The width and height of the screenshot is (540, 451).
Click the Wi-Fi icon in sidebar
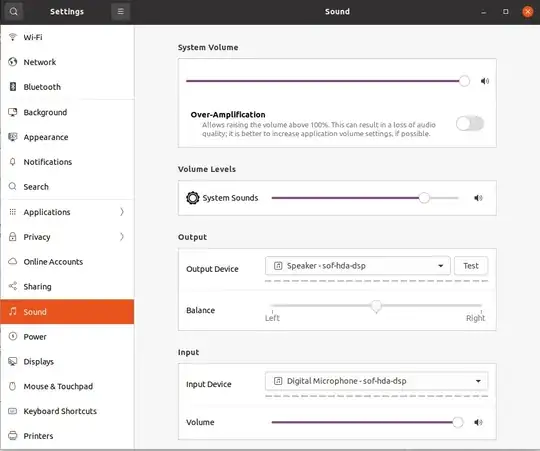click(13, 37)
